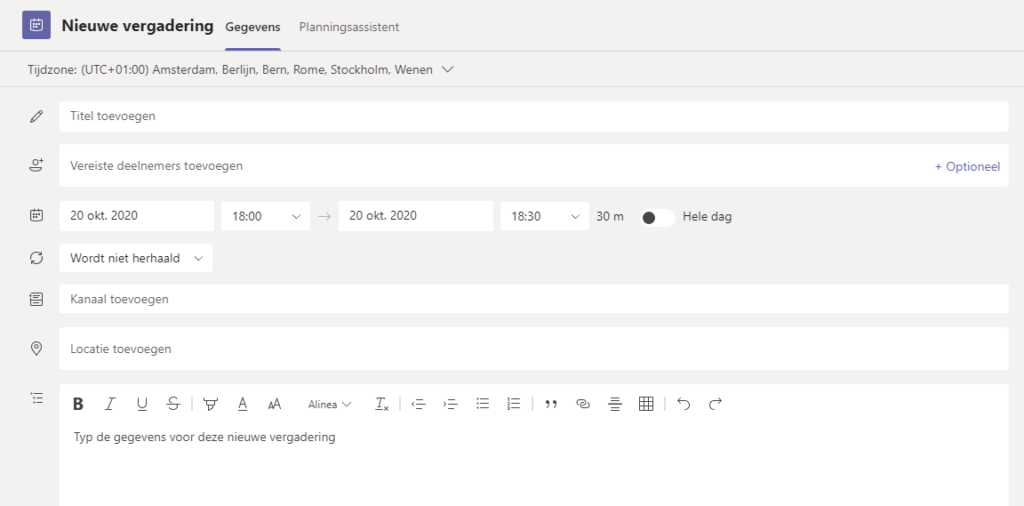The width and height of the screenshot is (1024, 506).
Task: Open the Alinea paragraph style dropdown
Action: (329, 404)
